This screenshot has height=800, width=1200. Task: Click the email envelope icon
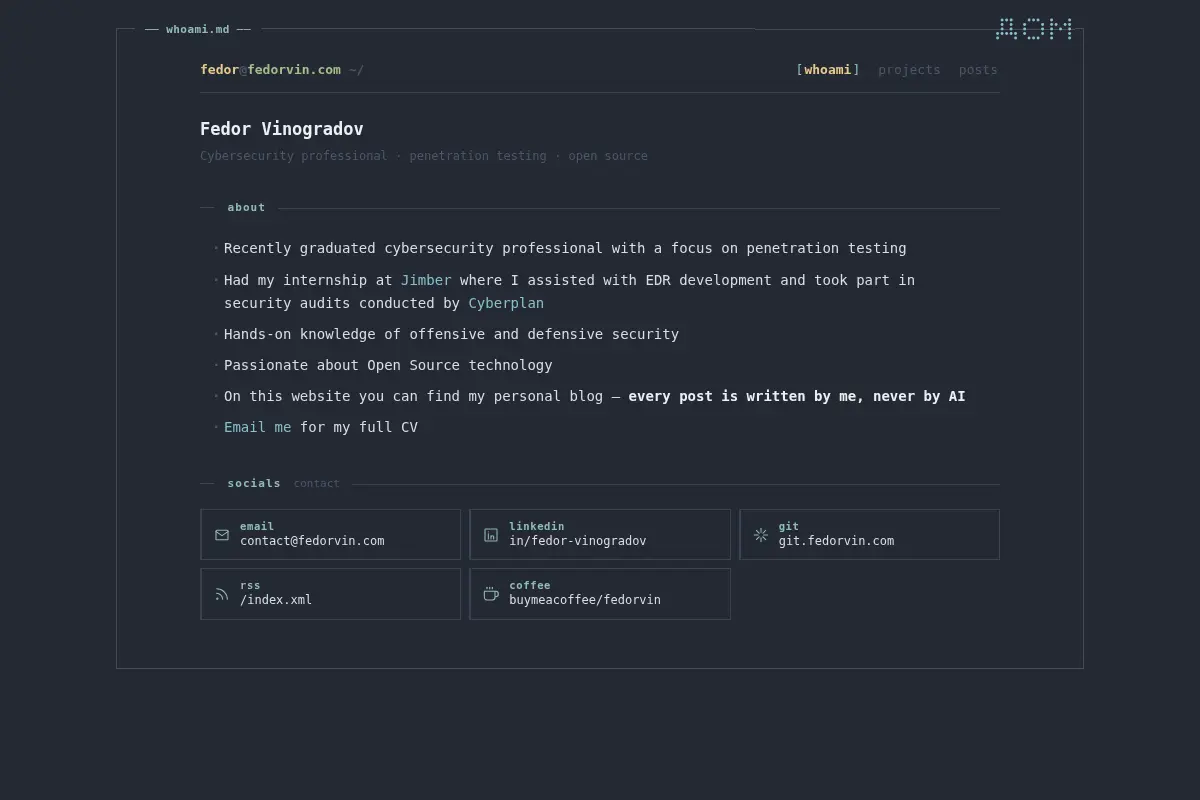tap(222, 535)
